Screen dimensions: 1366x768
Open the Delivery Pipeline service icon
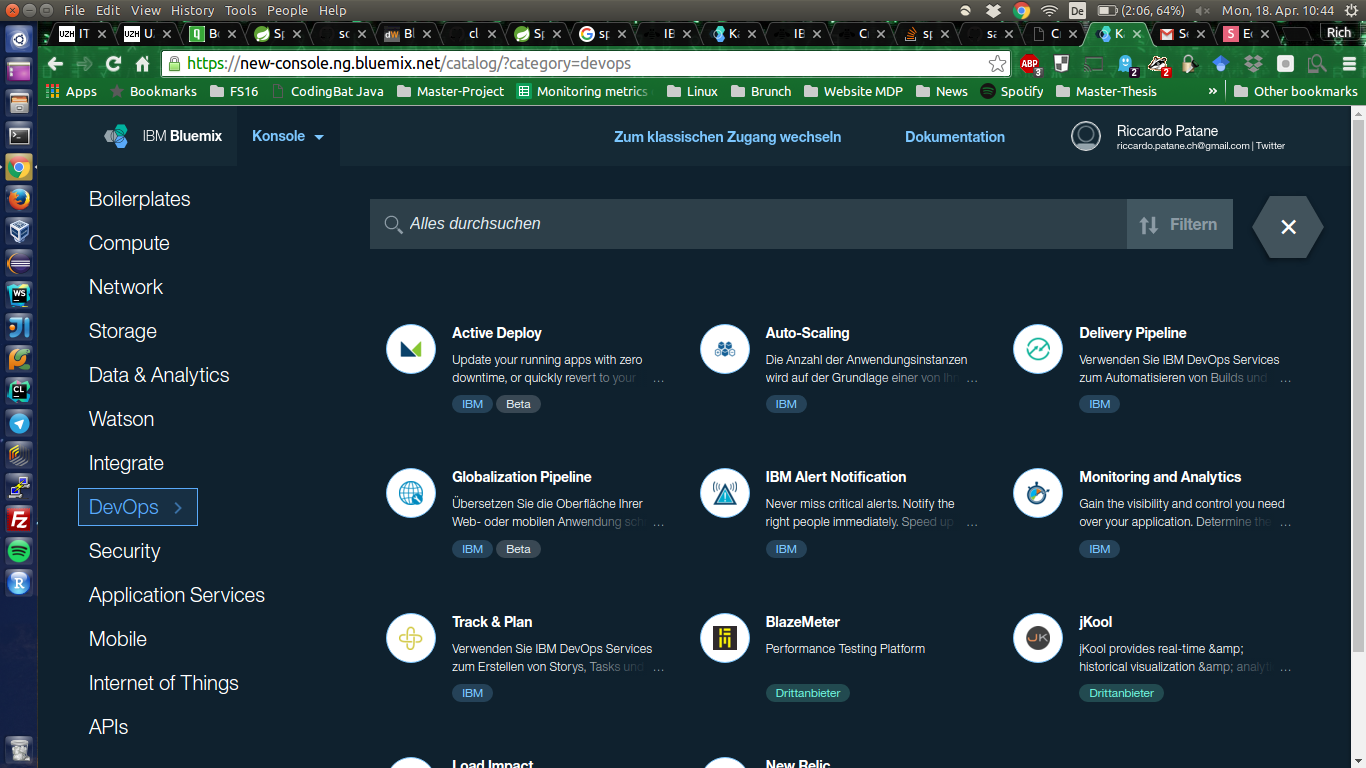tap(1038, 349)
